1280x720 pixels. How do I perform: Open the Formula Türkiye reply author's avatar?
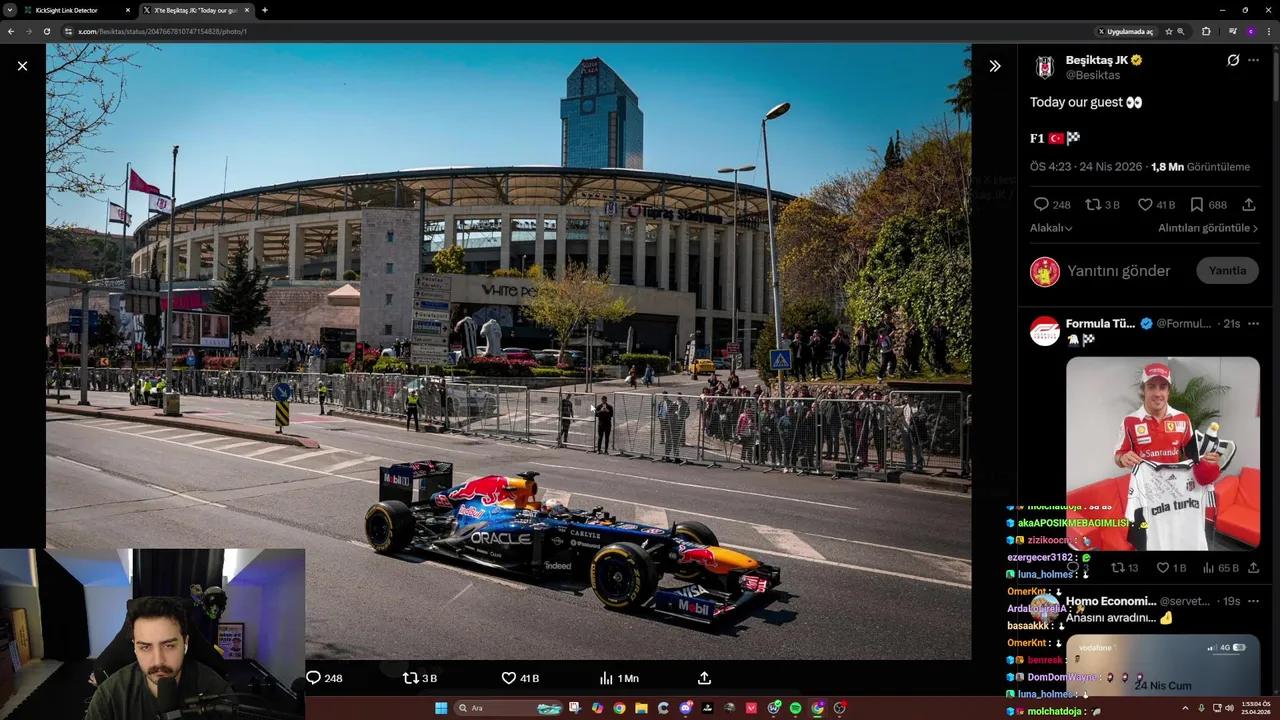coord(1045,331)
